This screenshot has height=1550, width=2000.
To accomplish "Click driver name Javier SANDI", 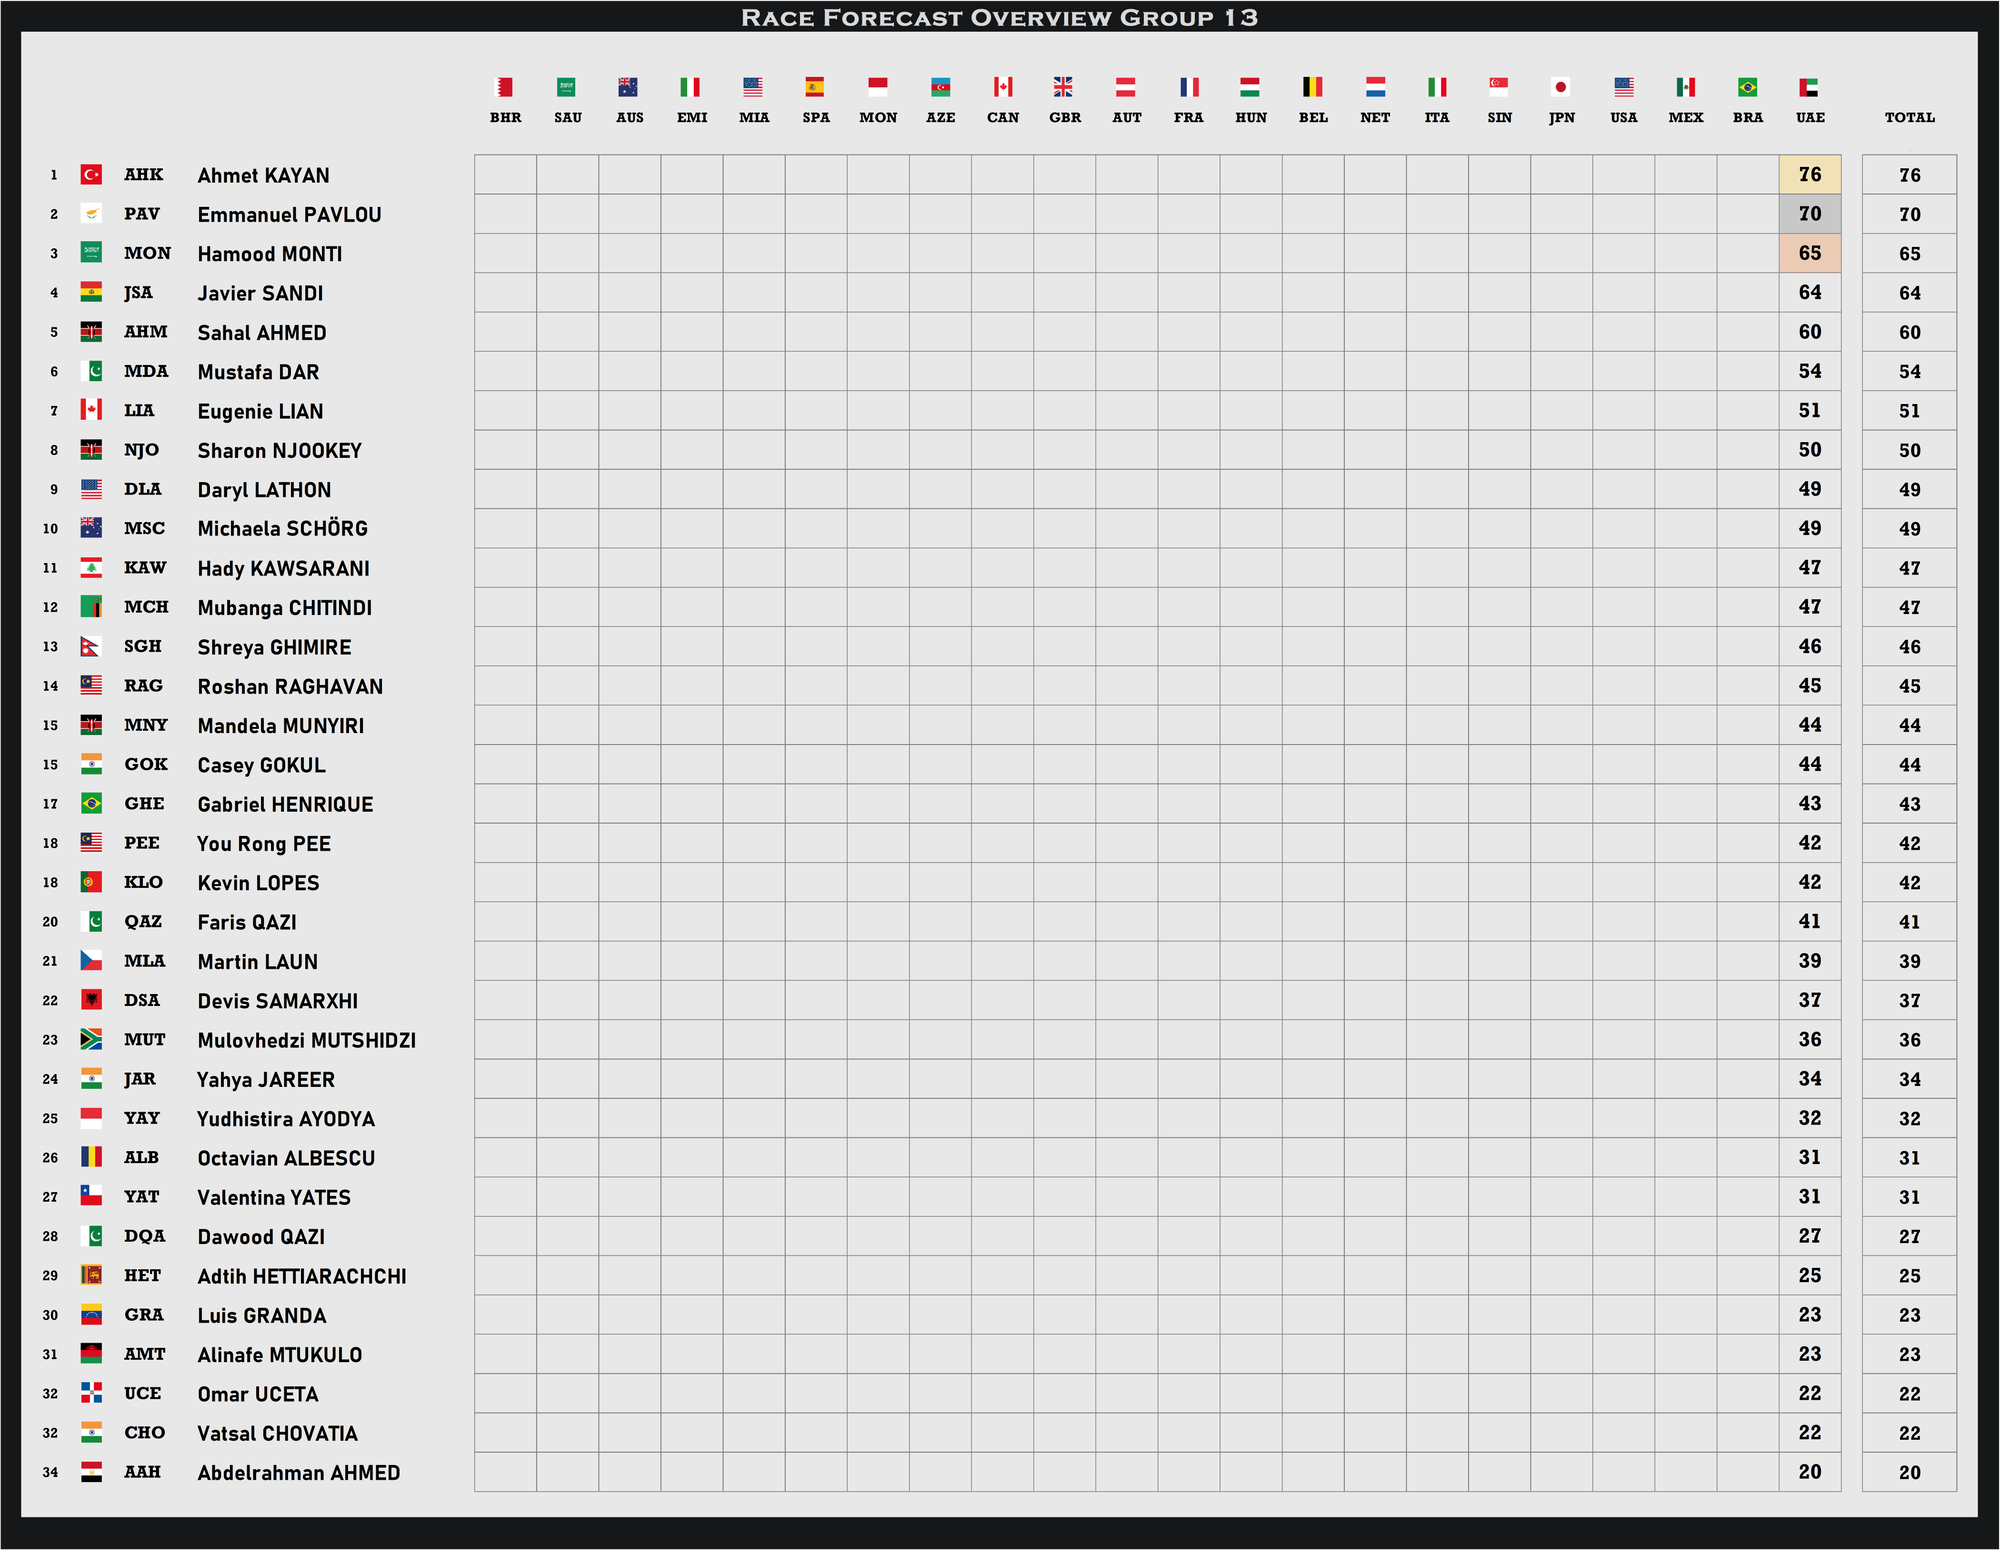I will point(260,293).
